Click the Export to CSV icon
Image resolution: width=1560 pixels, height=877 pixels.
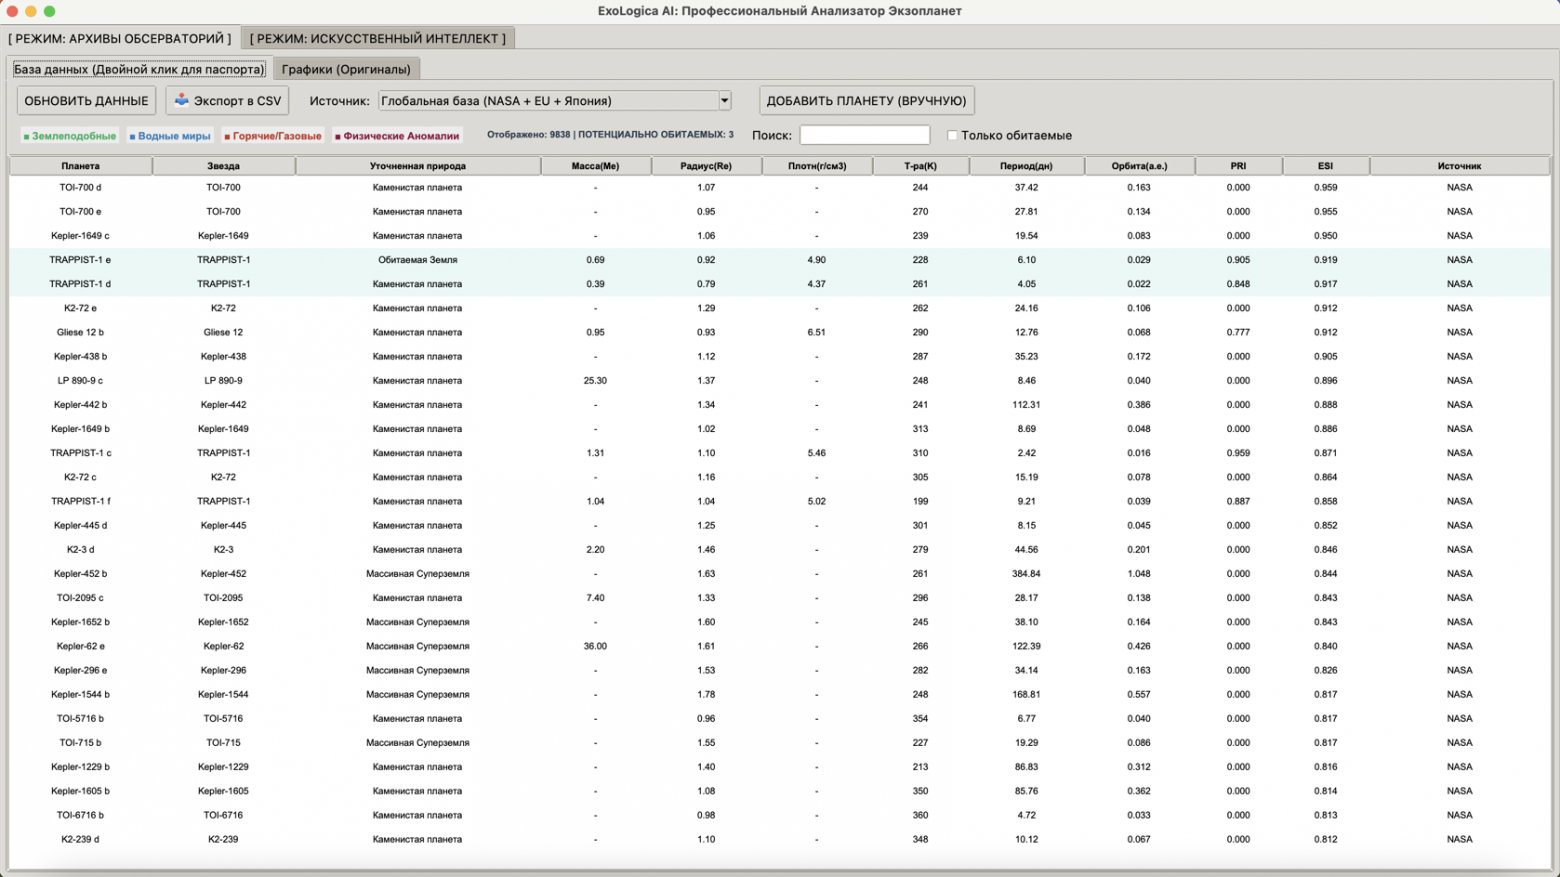(x=182, y=100)
